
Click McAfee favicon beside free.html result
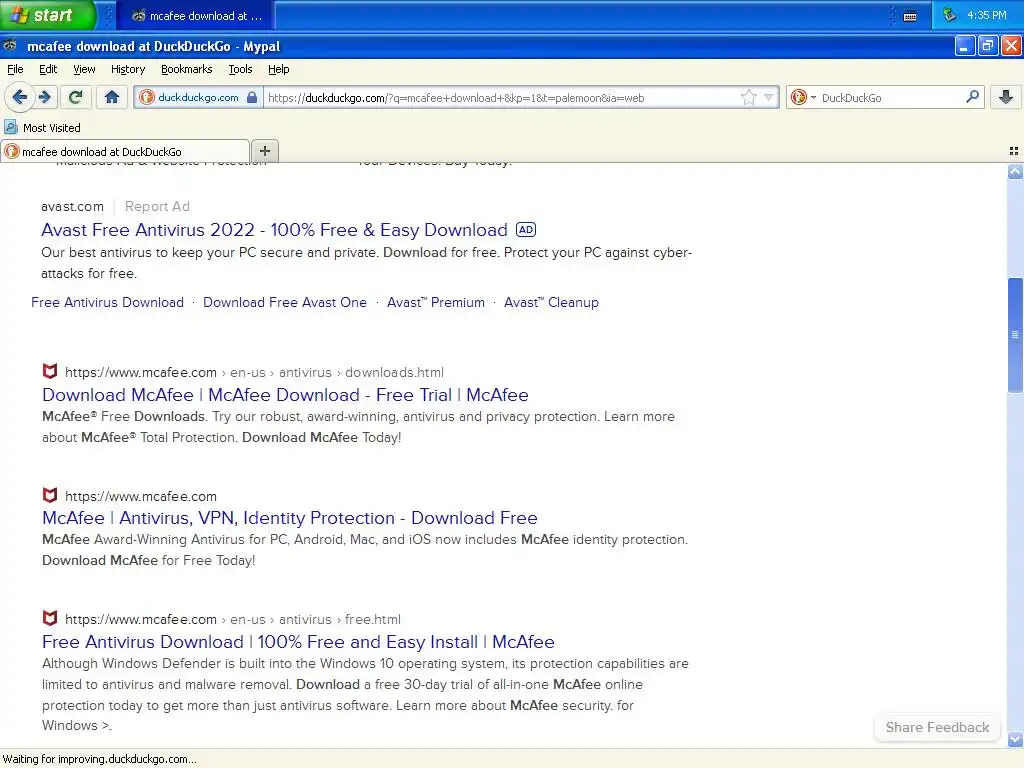tap(50, 618)
